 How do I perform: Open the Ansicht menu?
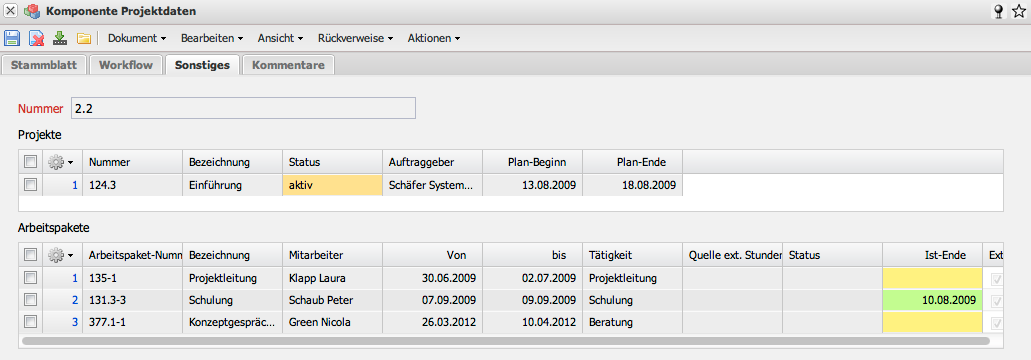point(280,38)
